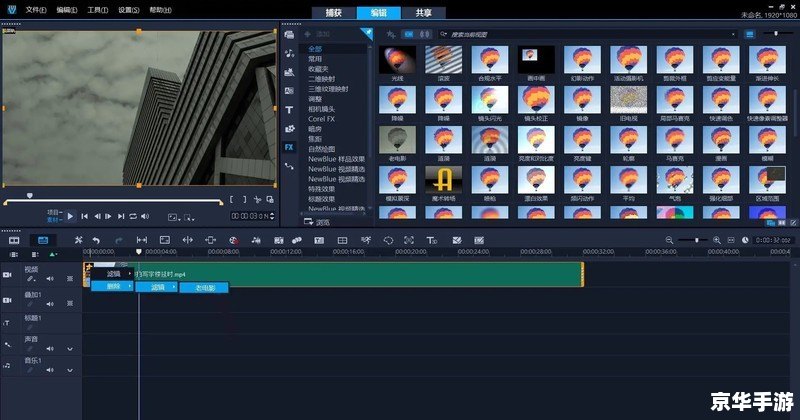Open the Title (T) library panel
800x420 pixels.
click(289, 110)
